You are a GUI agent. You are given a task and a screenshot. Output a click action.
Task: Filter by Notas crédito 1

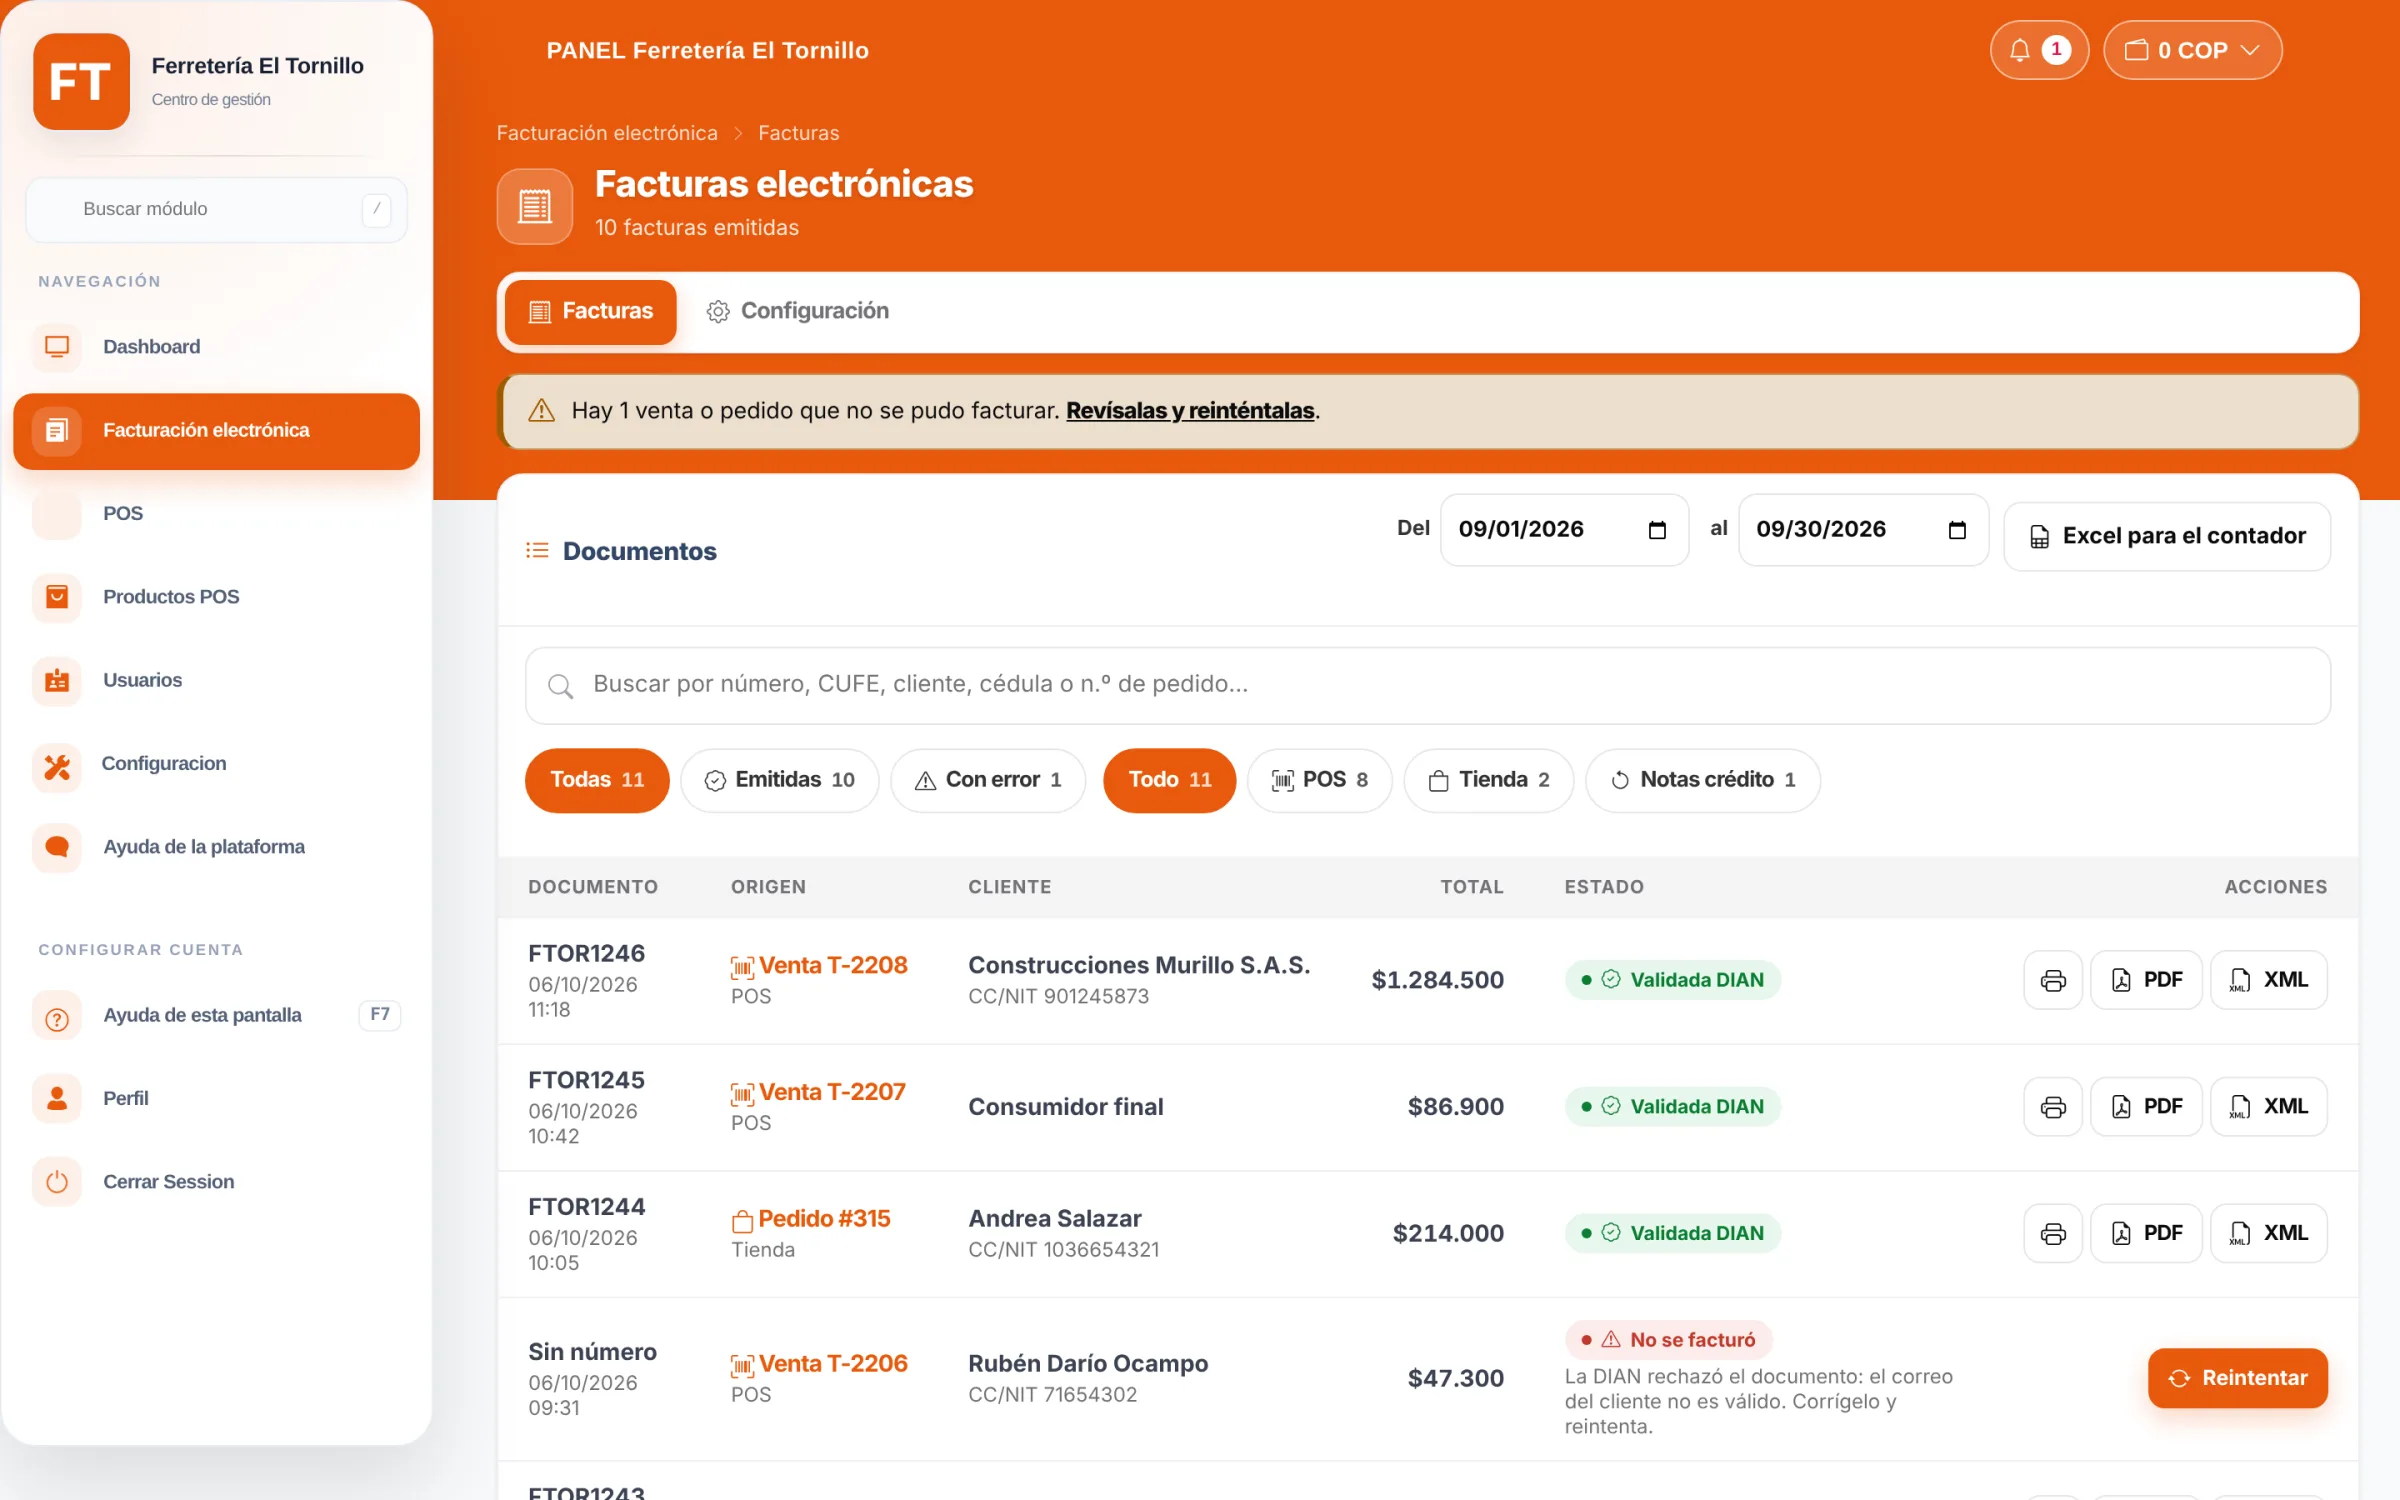pyautogui.click(x=1703, y=780)
